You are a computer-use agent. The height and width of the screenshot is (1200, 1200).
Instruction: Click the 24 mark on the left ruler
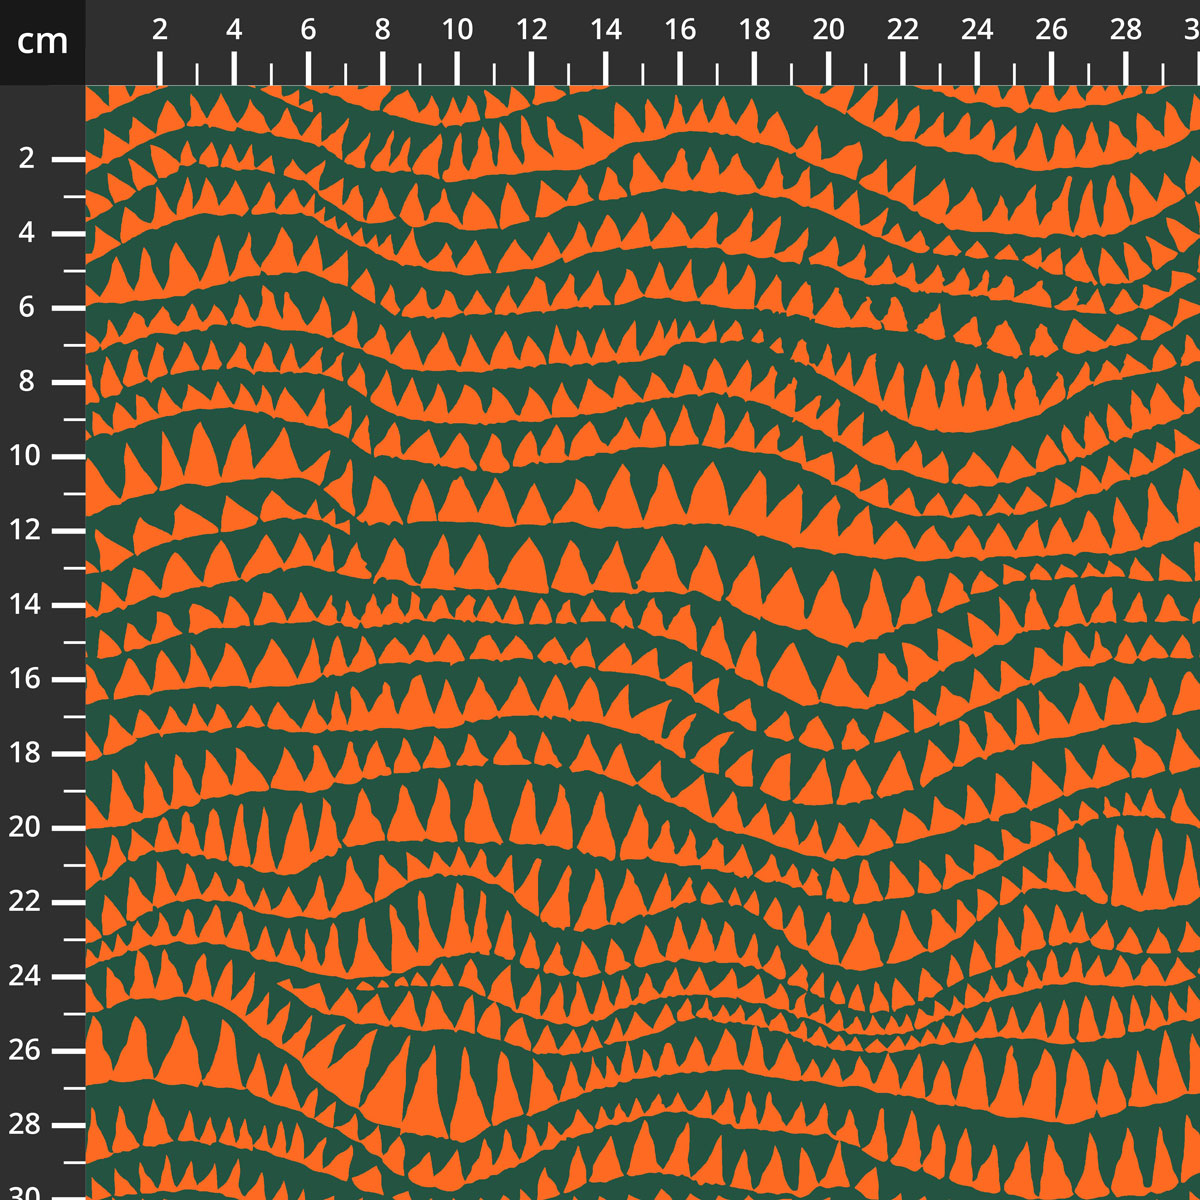click(24, 976)
